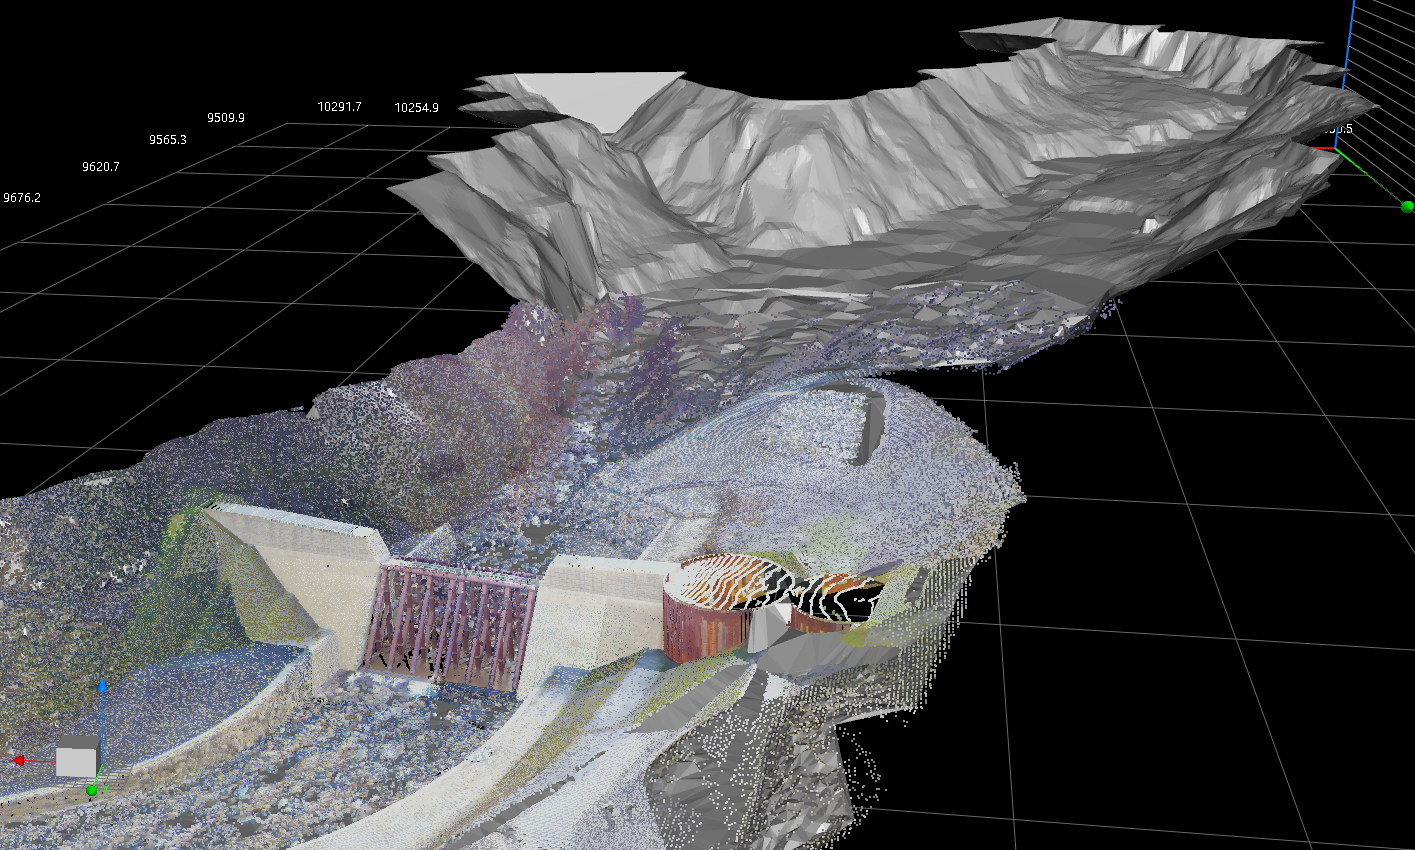The width and height of the screenshot is (1415, 850).
Task: Click the red X-axis arrow on the orientation gizmo
Action: coord(18,761)
